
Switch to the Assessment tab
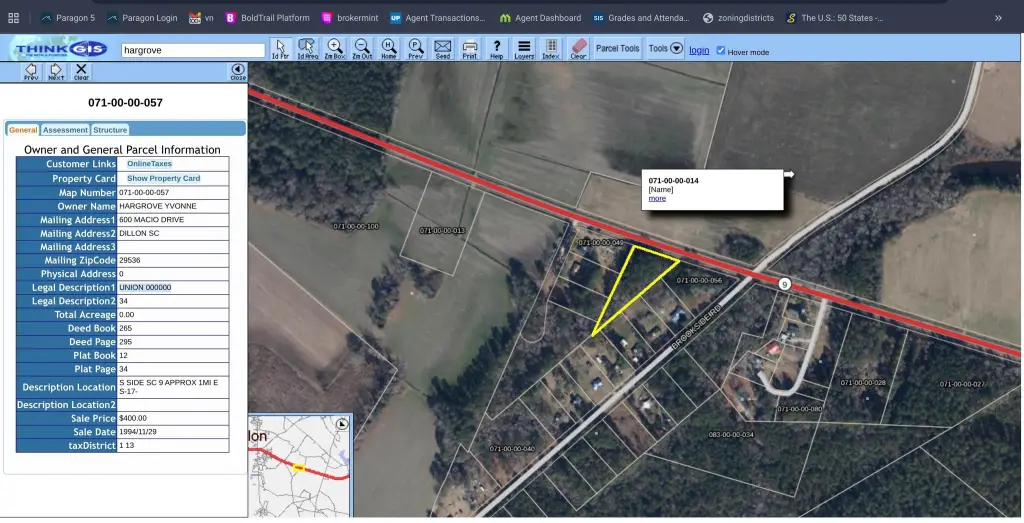tap(65, 130)
